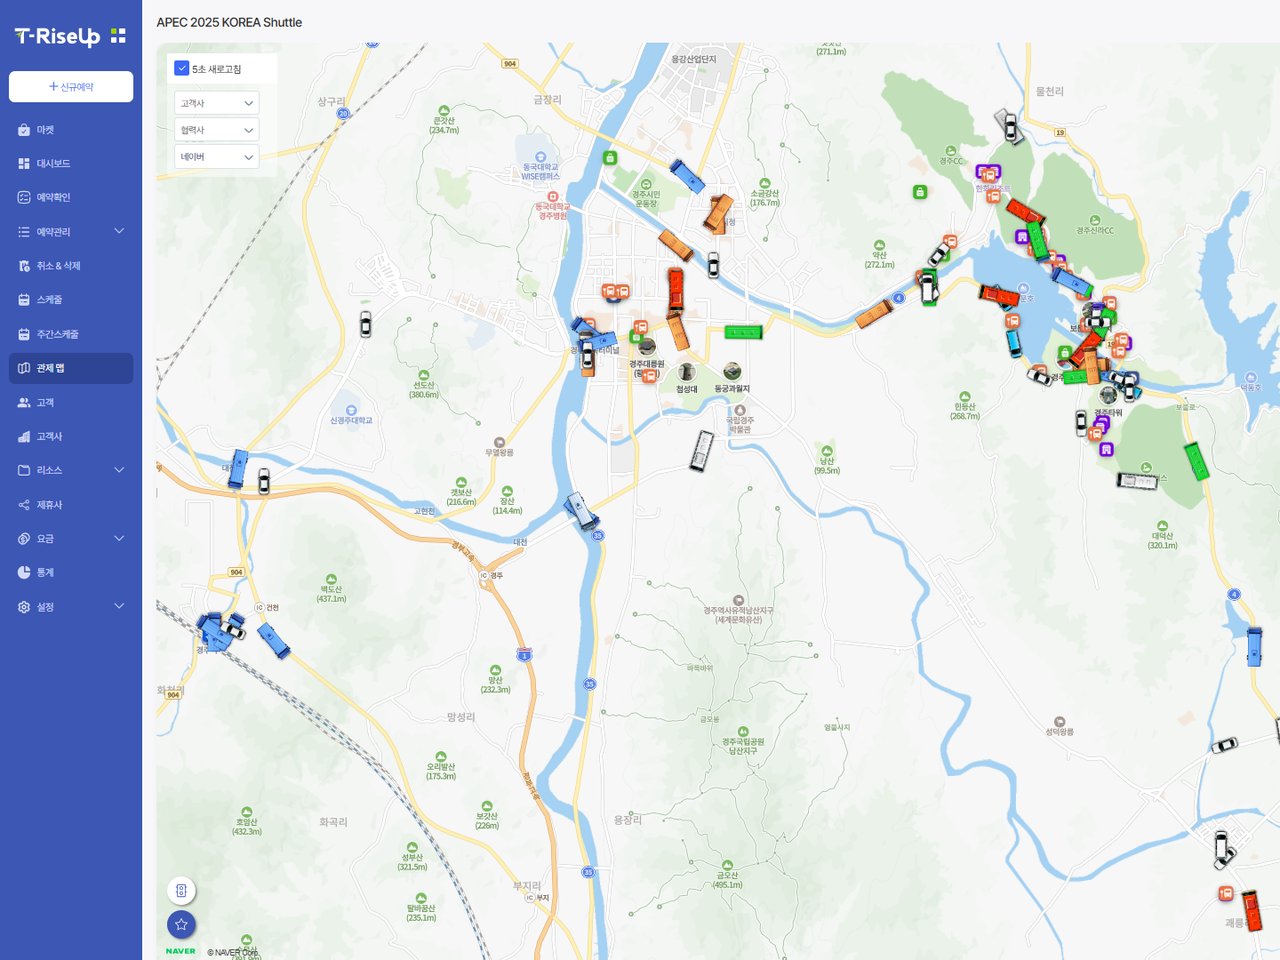Go to the 고객 menu

(71, 402)
